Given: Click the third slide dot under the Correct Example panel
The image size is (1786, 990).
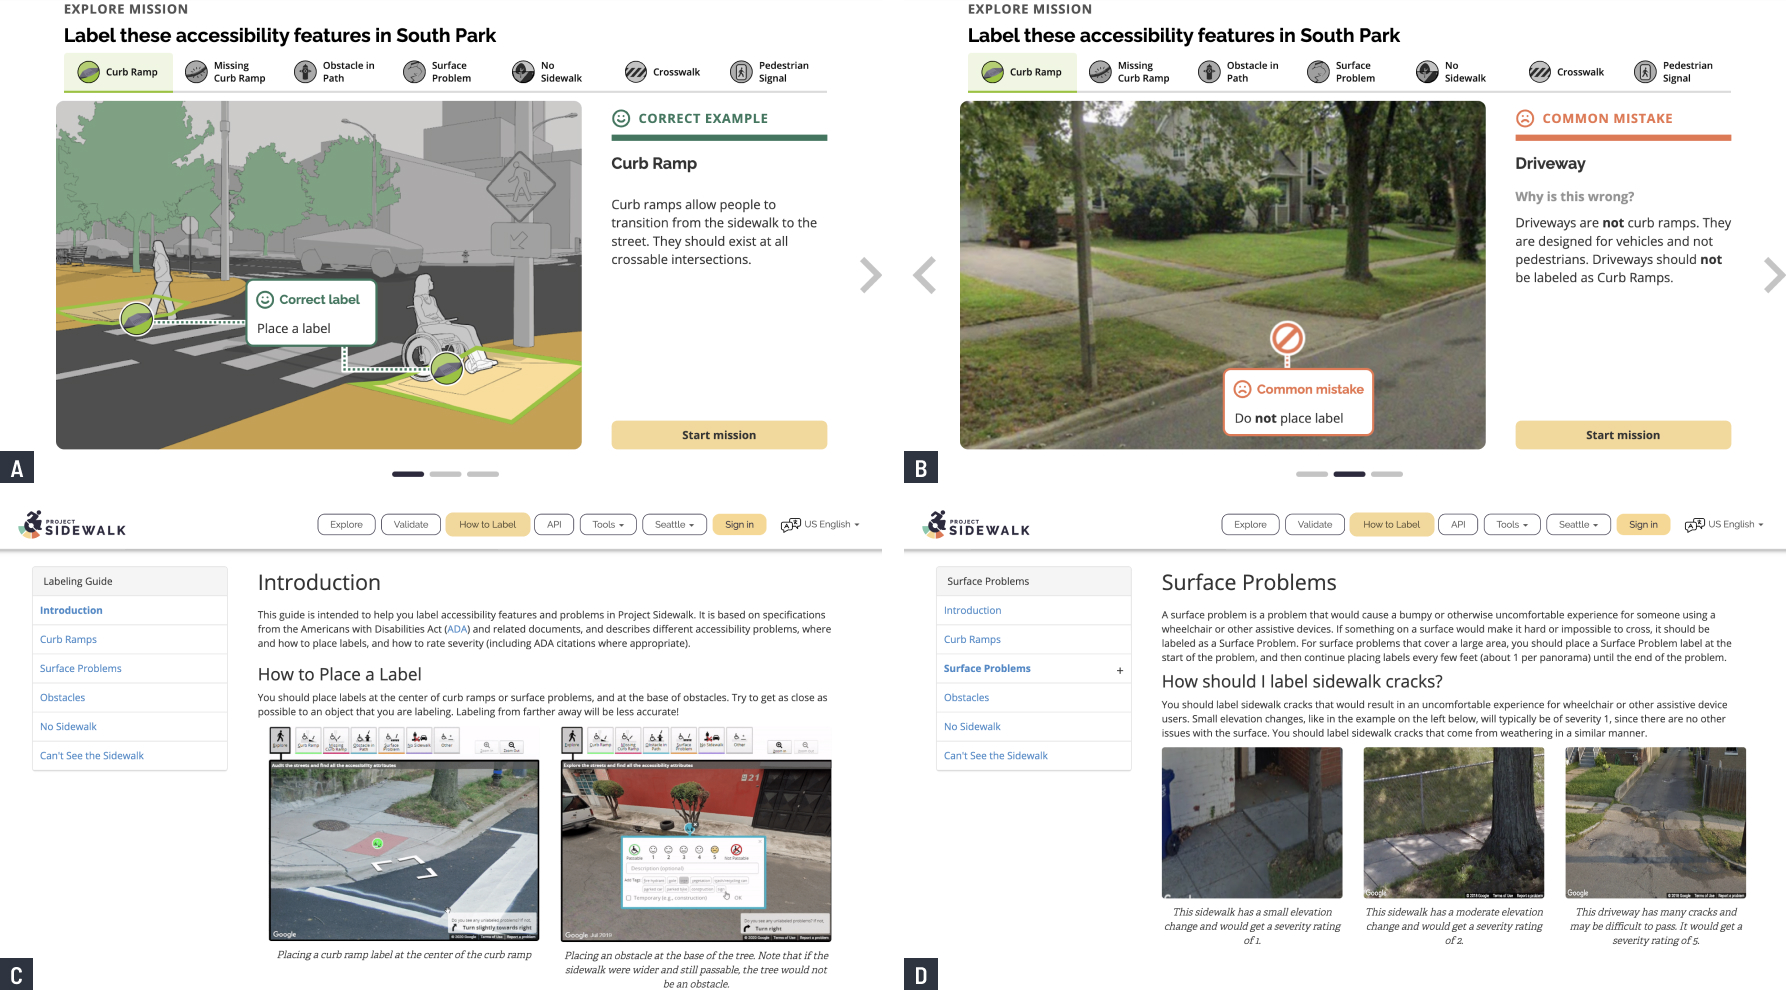Looking at the screenshot, I should tap(483, 474).
